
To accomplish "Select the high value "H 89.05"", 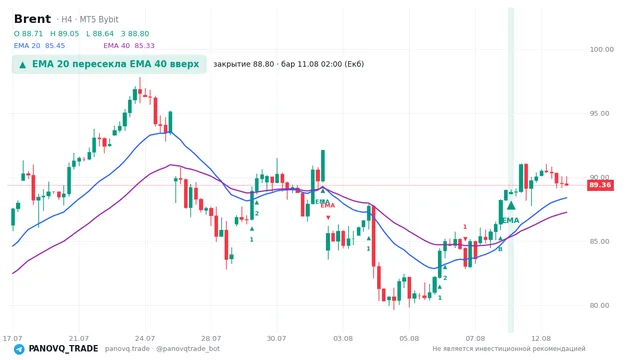I will 64,33.
